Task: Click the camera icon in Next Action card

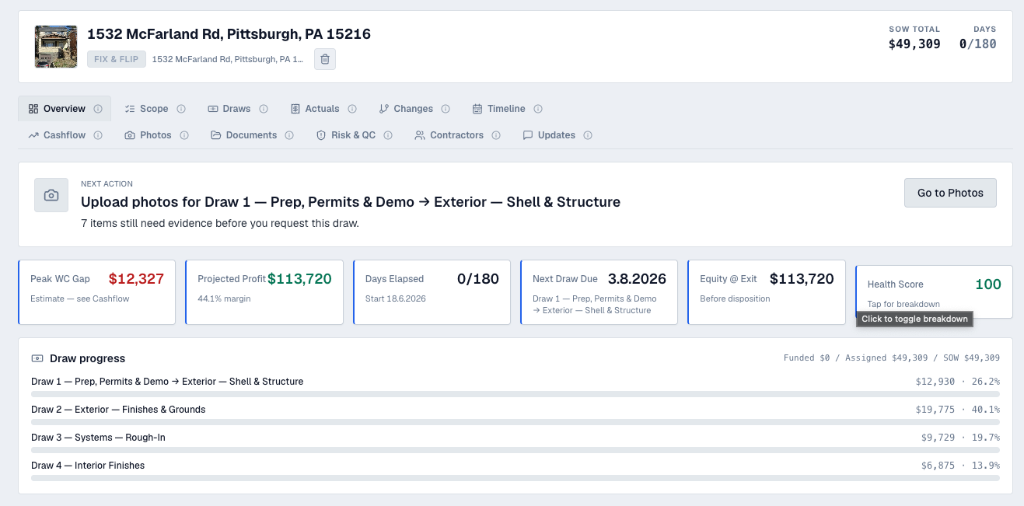Action: (51, 195)
